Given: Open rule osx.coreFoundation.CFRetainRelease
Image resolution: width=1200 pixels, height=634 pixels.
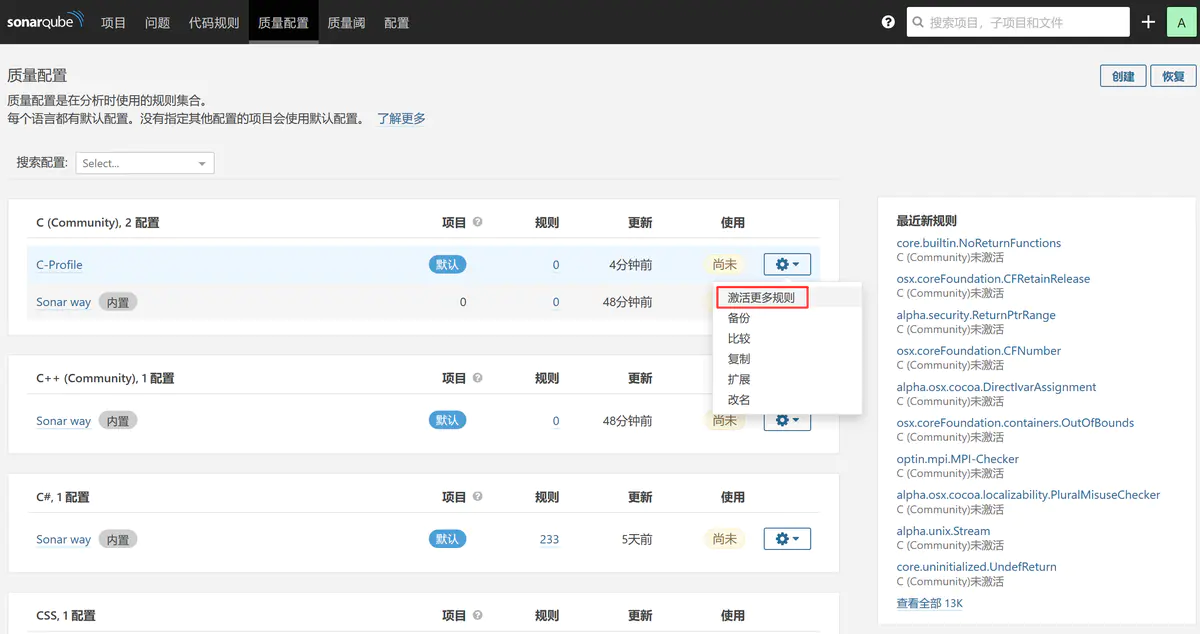Looking at the screenshot, I should click(x=993, y=279).
